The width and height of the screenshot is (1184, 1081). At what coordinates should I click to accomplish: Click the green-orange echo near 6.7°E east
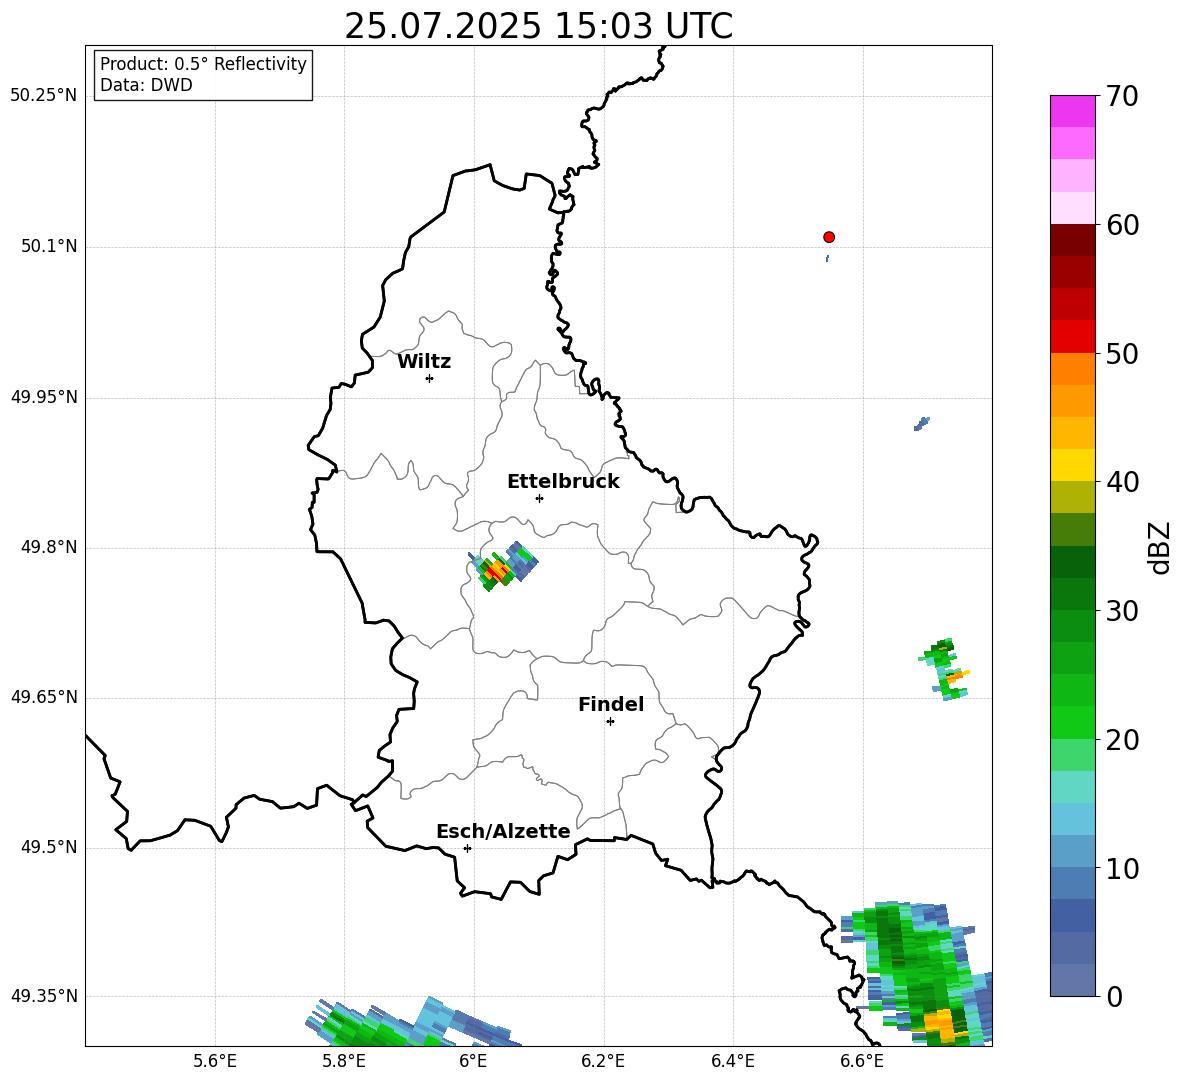coord(945,669)
